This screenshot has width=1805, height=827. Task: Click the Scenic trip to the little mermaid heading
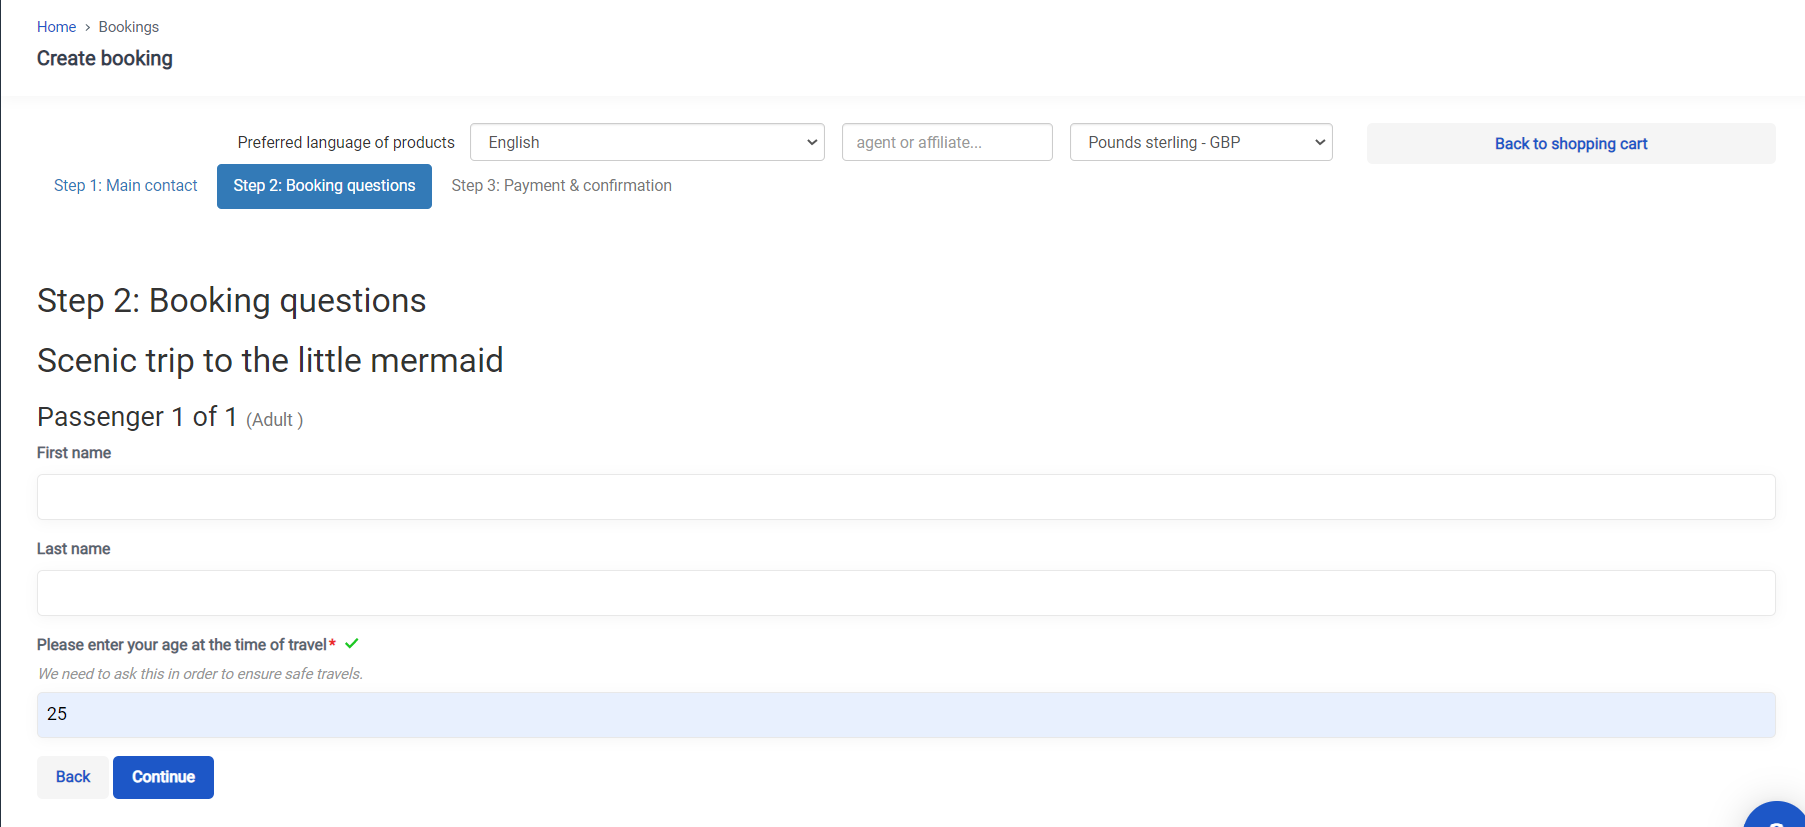(x=270, y=360)
